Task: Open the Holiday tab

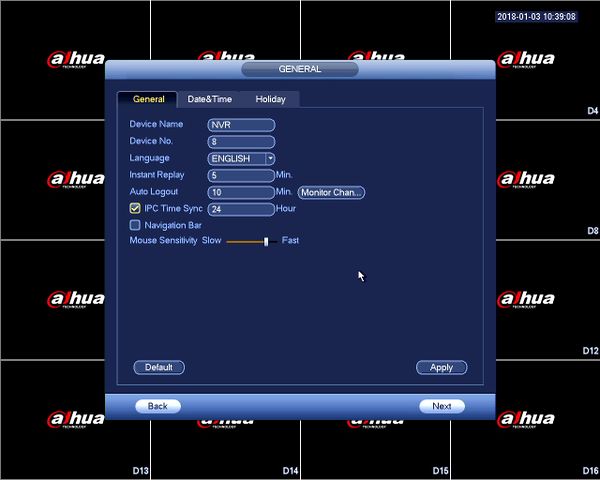Action: click(270, 99)
